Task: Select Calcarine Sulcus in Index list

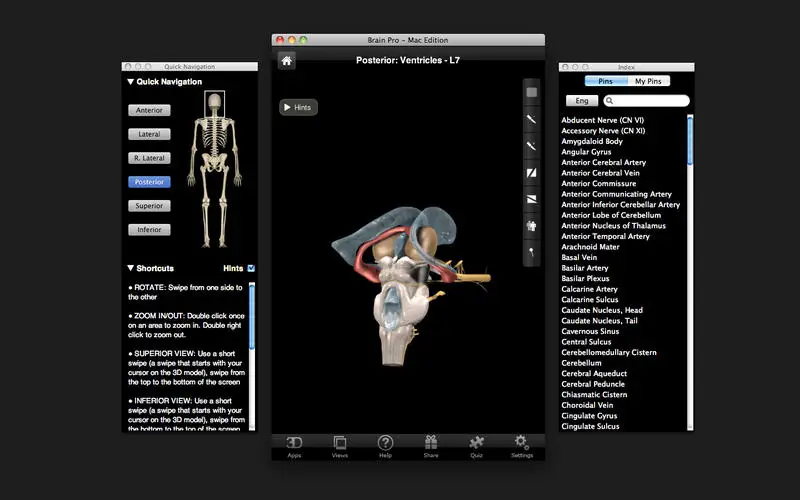Action: (590, 299)
